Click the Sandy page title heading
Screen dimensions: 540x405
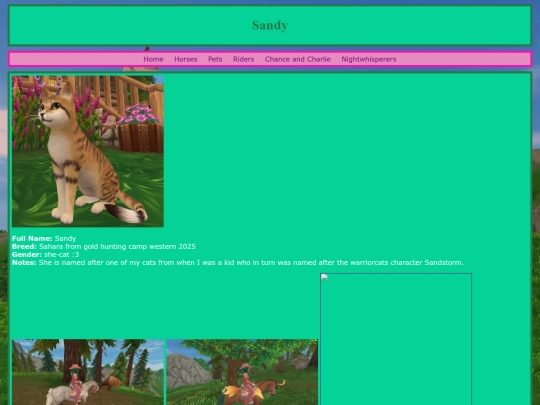click(x=270, y=25)
